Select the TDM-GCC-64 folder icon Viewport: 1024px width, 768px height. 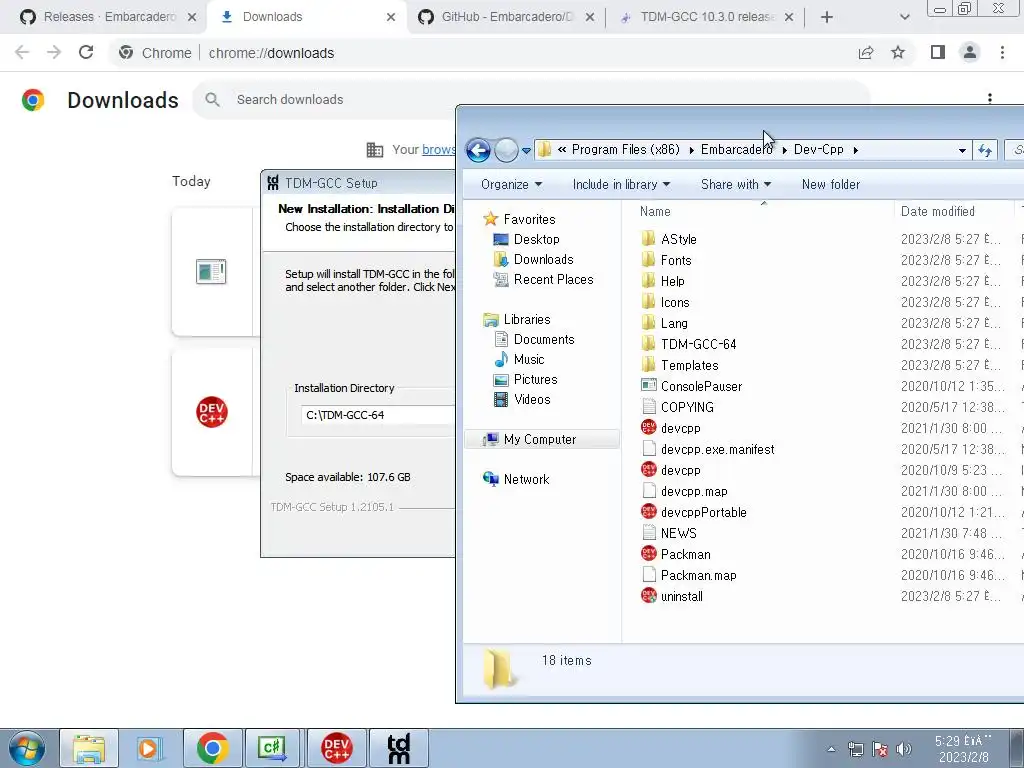coord(648,344)
